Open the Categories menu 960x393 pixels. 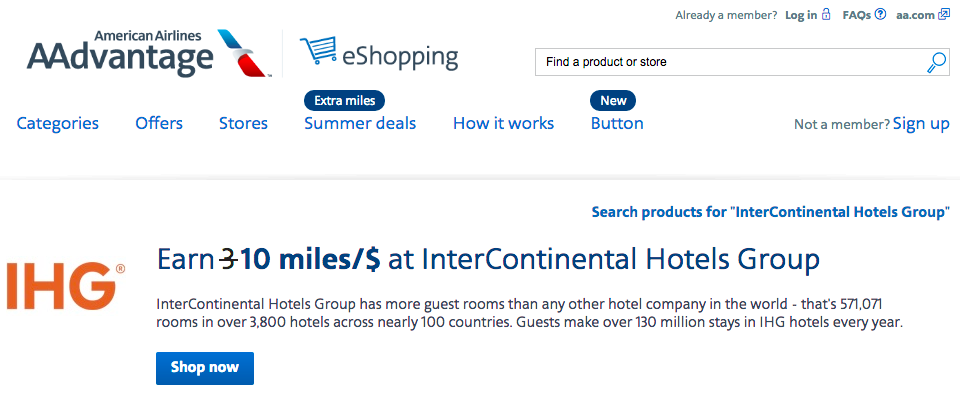[58, 123]
